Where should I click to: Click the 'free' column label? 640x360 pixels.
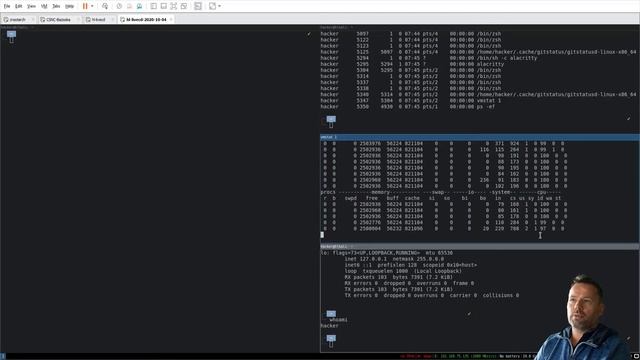click(371, 198)
